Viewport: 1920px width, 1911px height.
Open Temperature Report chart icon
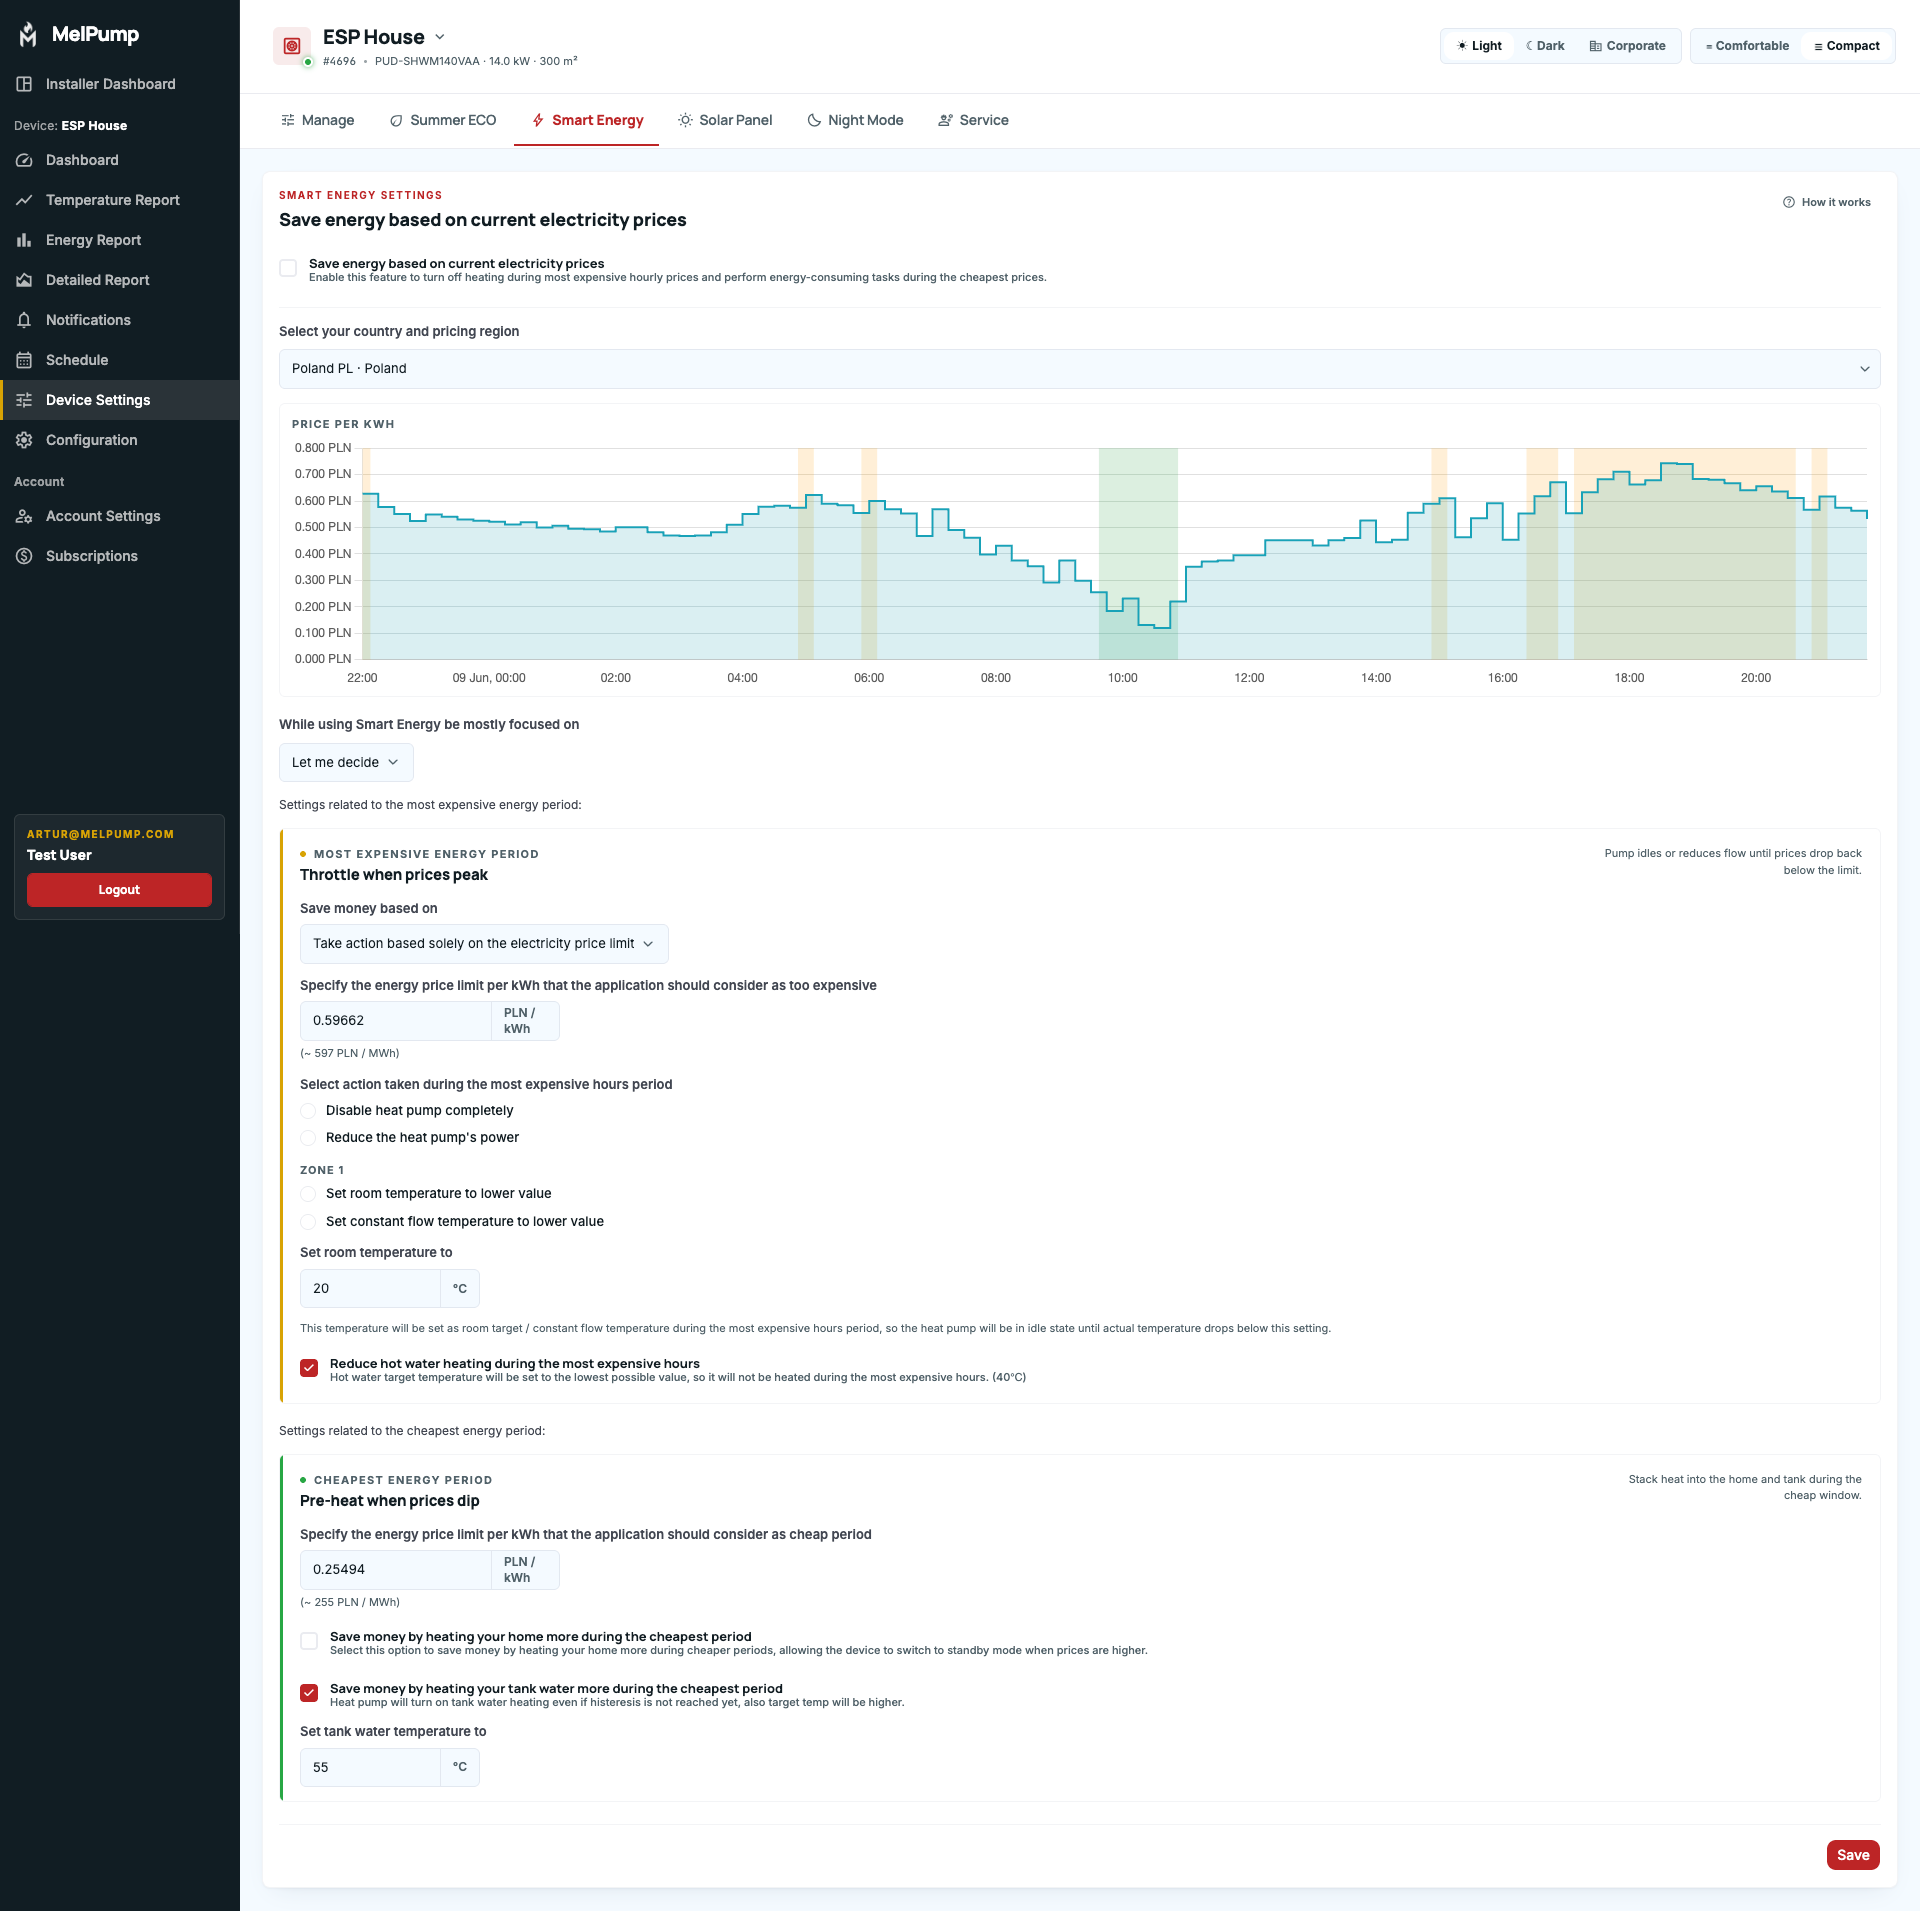24,200
